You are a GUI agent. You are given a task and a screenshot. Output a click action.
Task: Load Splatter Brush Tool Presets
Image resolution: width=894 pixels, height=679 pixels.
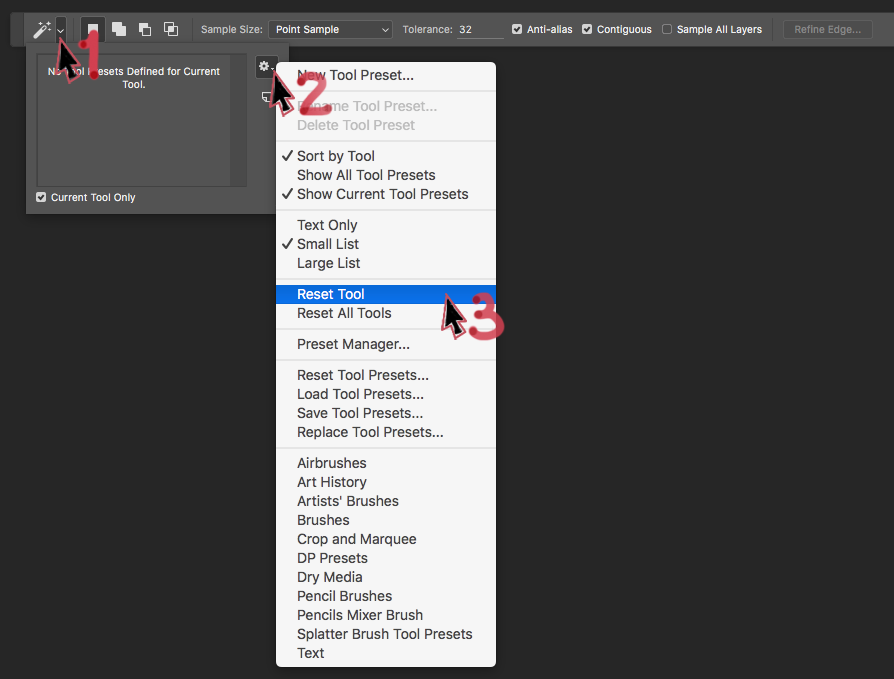386,634
